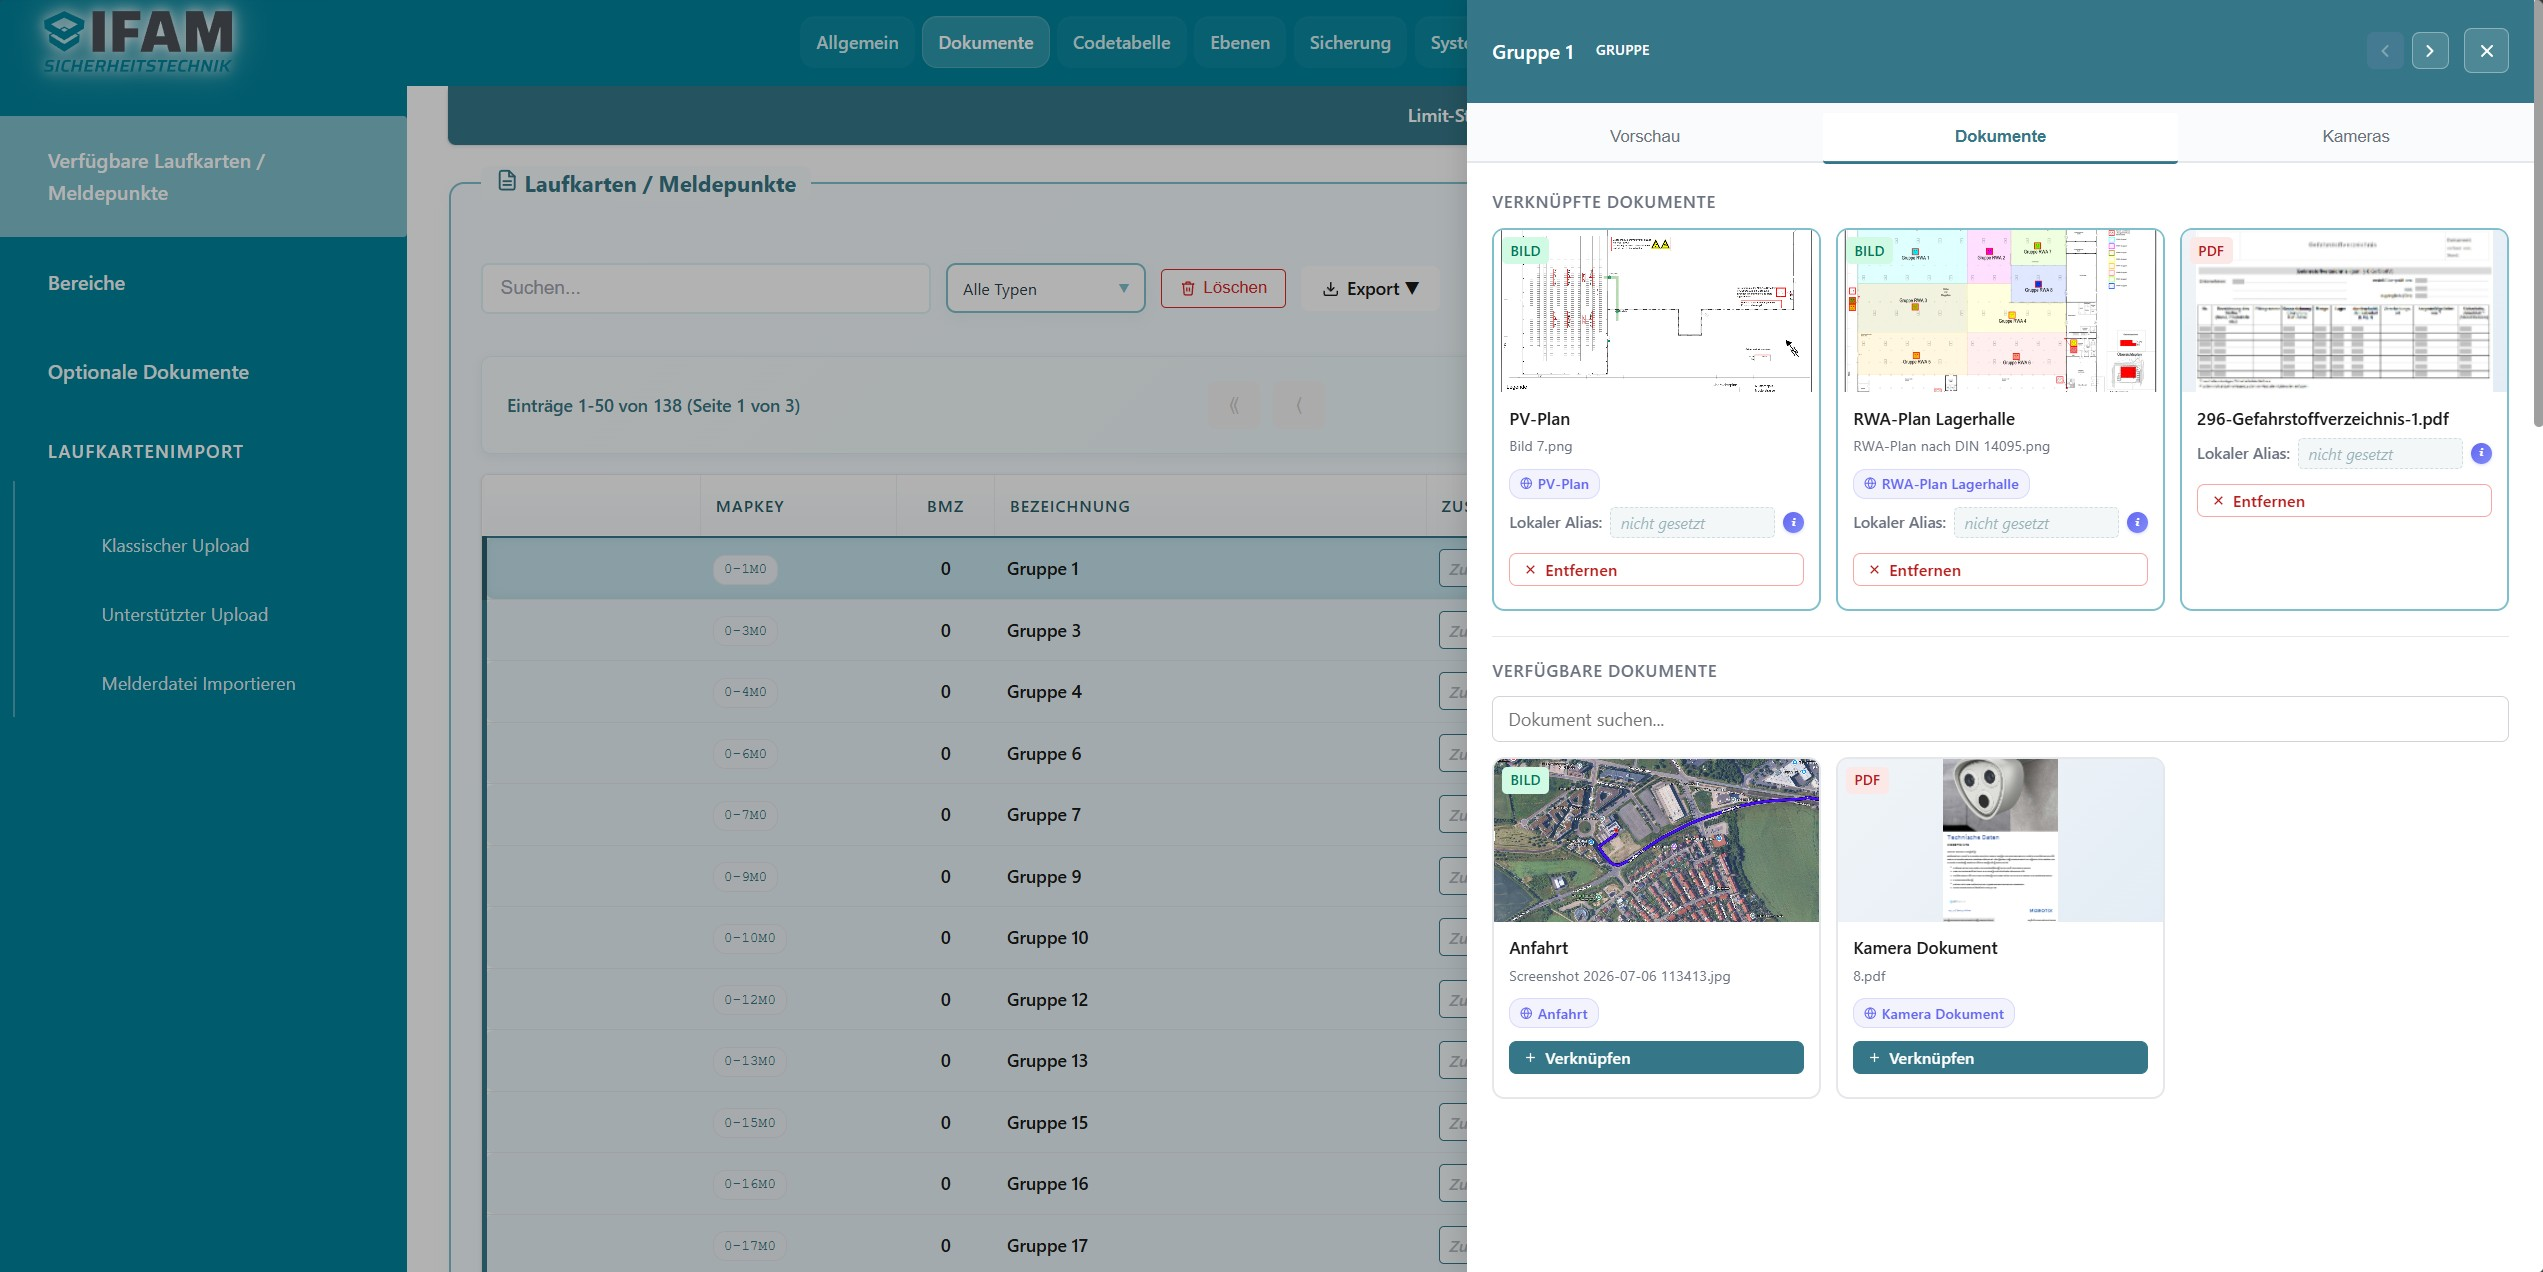The width and height of the screenshot is (2543, 1272).
Task: Link the Kamera Dokument with Verknüpfen
Action: tap(2000, 1058)
